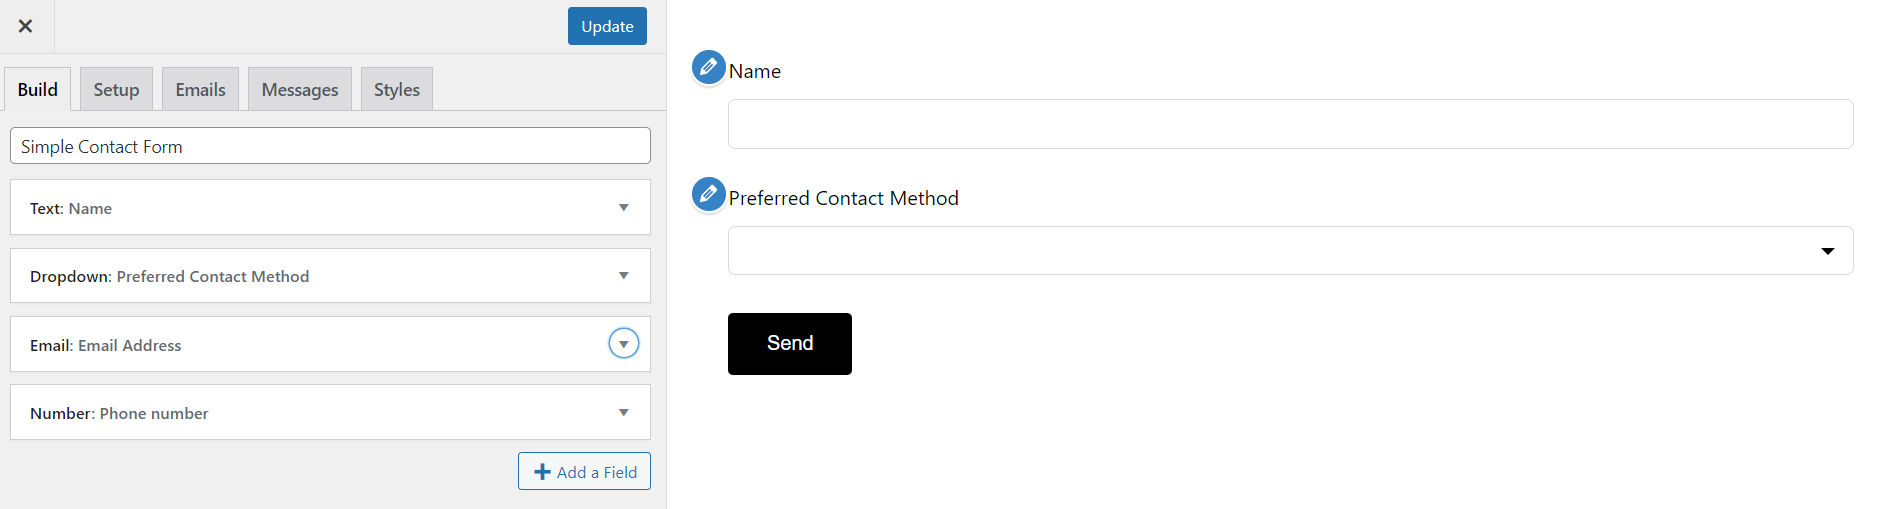The image size is (1904, 509).
Task: Click the plus icon on Add a Field
Action: (542, 472)
